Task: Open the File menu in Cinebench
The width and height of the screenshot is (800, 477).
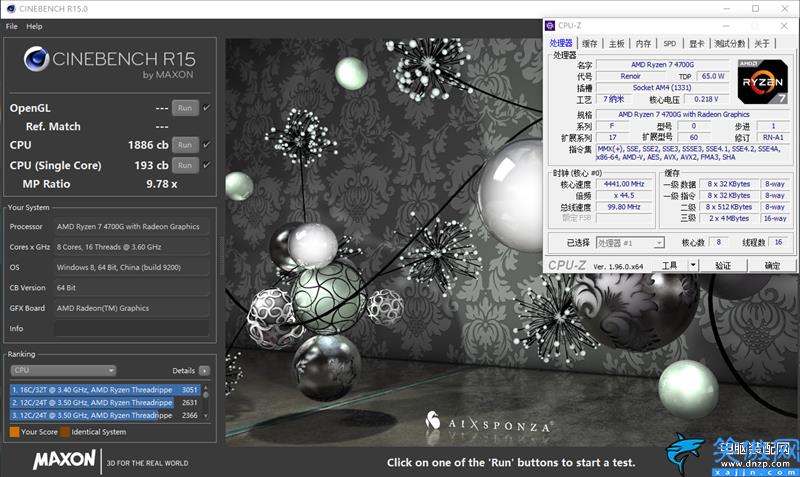Action: point(12,27)
